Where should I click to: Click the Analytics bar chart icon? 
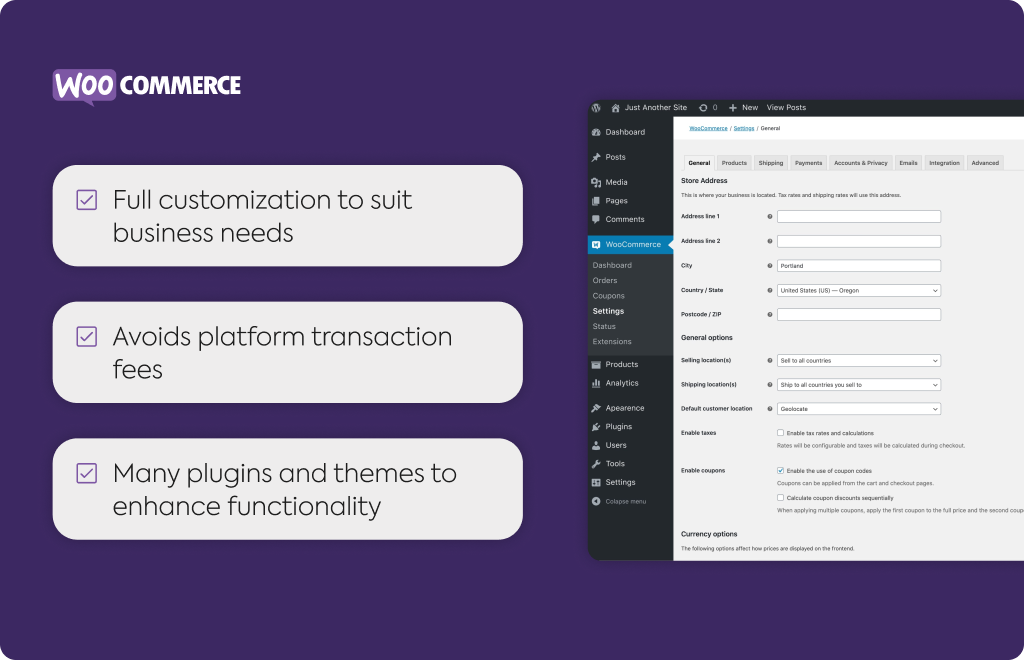click(x=596, y=383)
